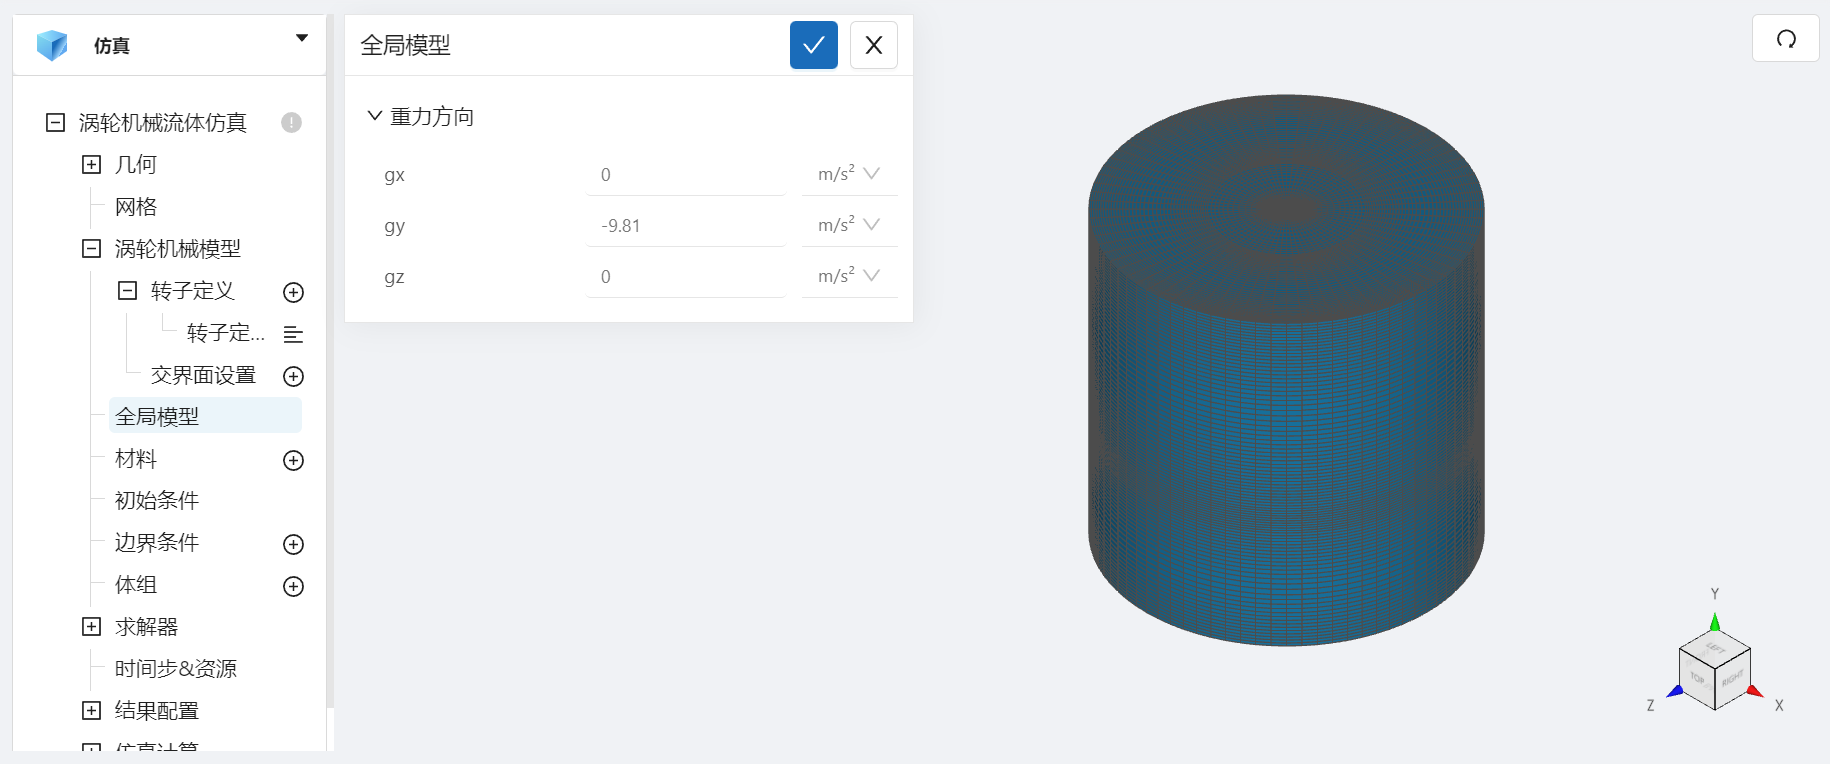The image size is (1830, 764).
Task: Select the 网格 tree item
Action: click(136, 207)
